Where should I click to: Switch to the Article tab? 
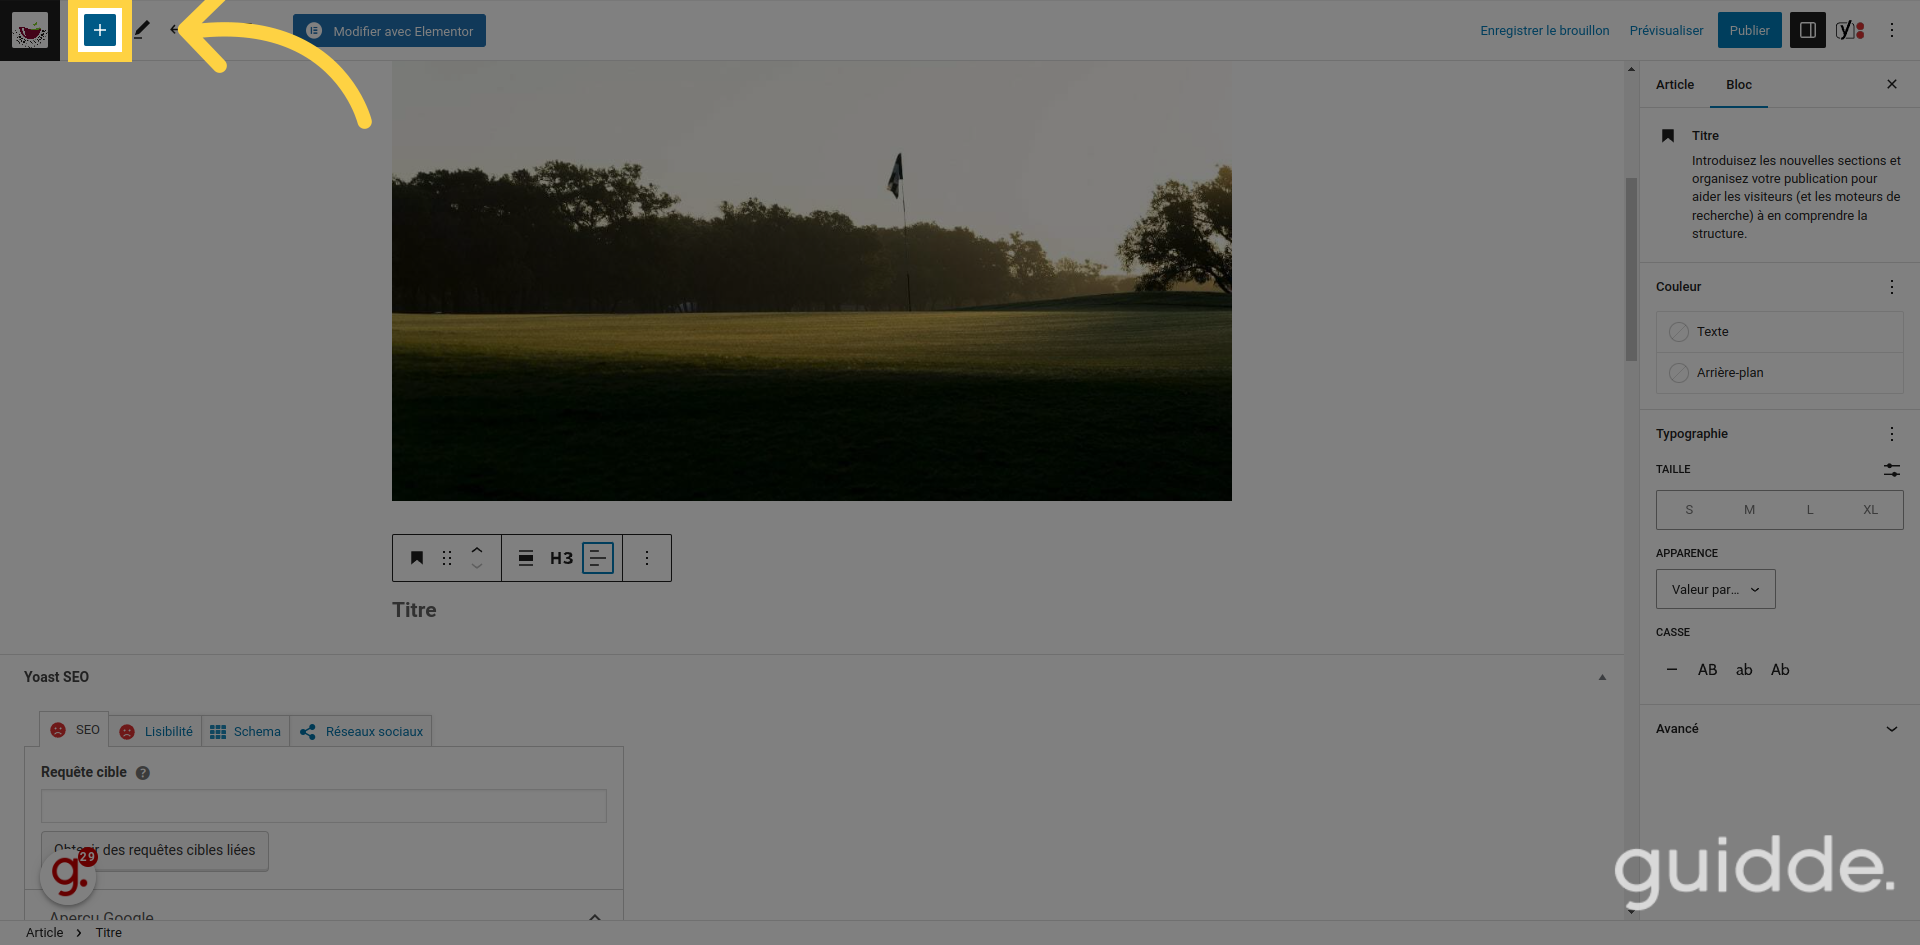1674,85
